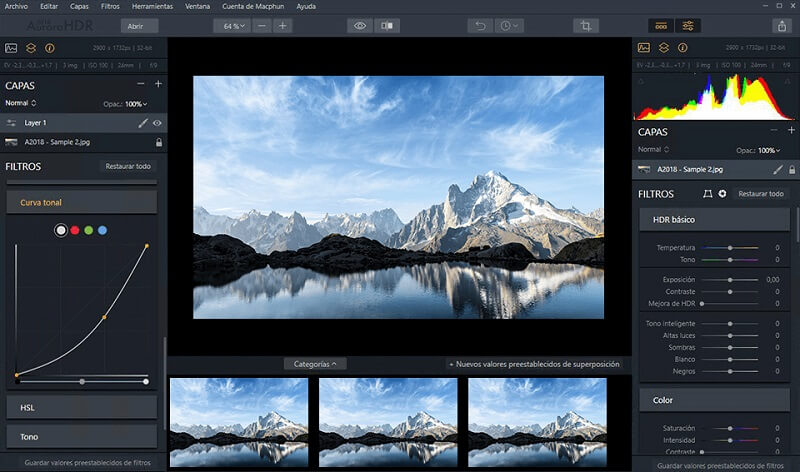800x472 pixels.
Task: Expand the Categorías presets dropdown
Action: point(314,364)
